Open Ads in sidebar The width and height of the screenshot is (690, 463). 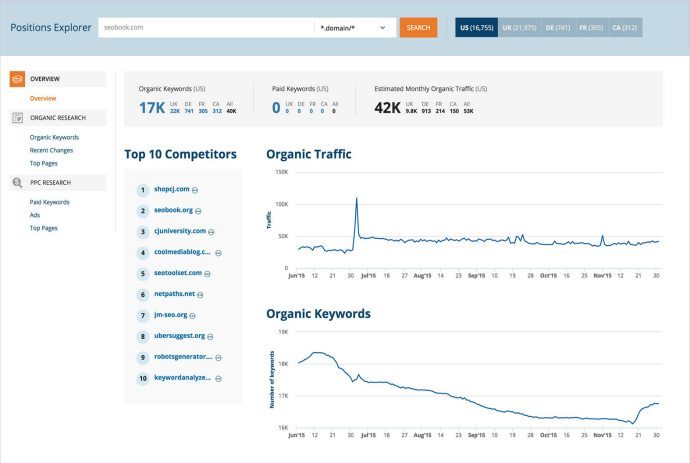(x=35, y=215)
